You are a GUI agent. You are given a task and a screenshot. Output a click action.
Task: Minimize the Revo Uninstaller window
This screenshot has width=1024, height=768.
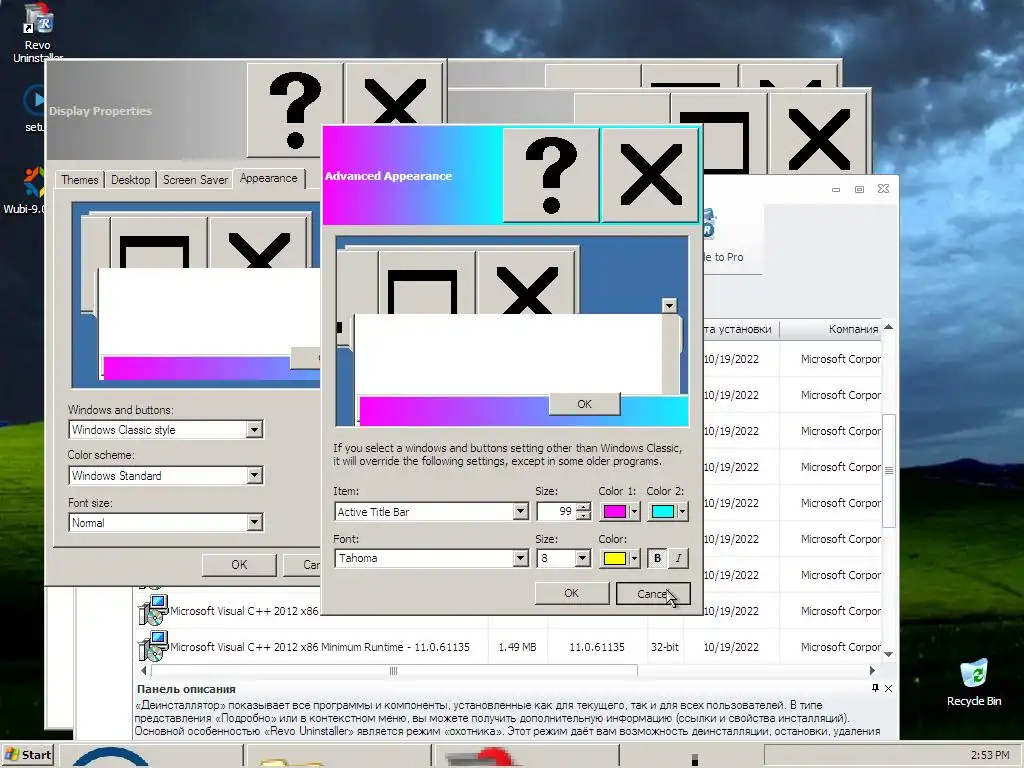836,189
